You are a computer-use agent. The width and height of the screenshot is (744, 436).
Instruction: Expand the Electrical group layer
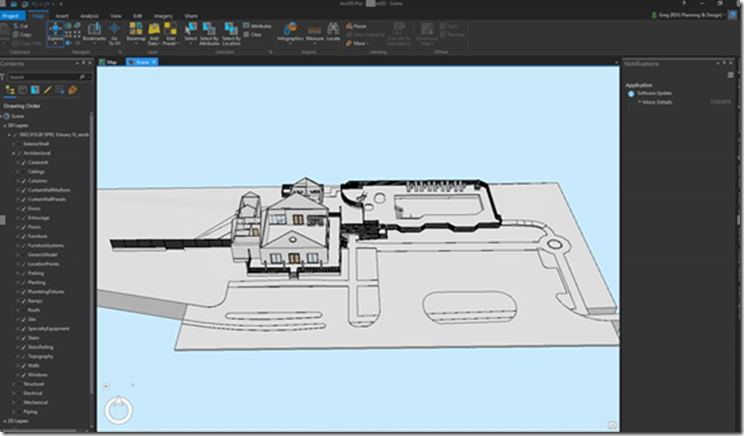[13, 393]
